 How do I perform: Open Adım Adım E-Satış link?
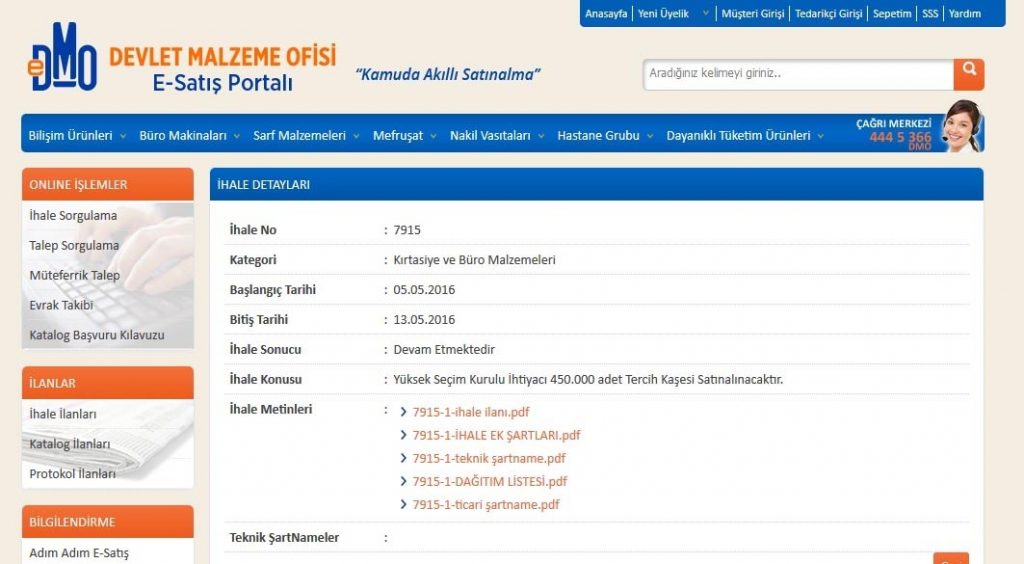tap(79, 553)
